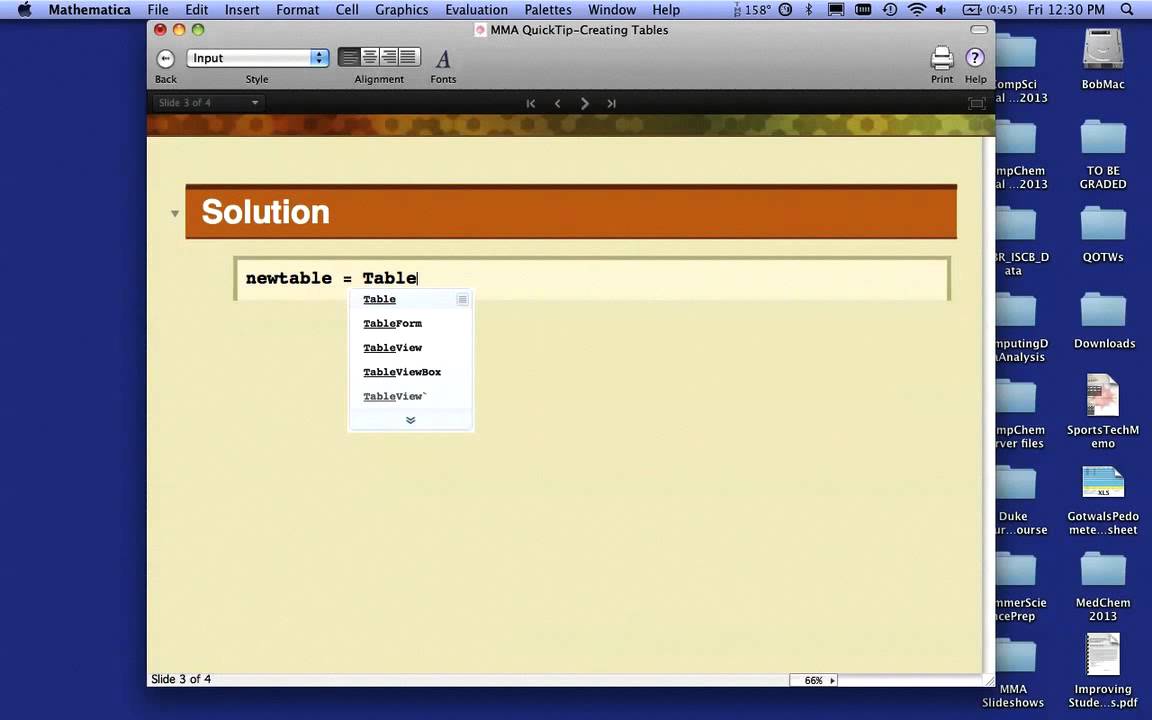Select justify alignment button
Viewport: 1152px width, 720px height.
tap(409, 57)
